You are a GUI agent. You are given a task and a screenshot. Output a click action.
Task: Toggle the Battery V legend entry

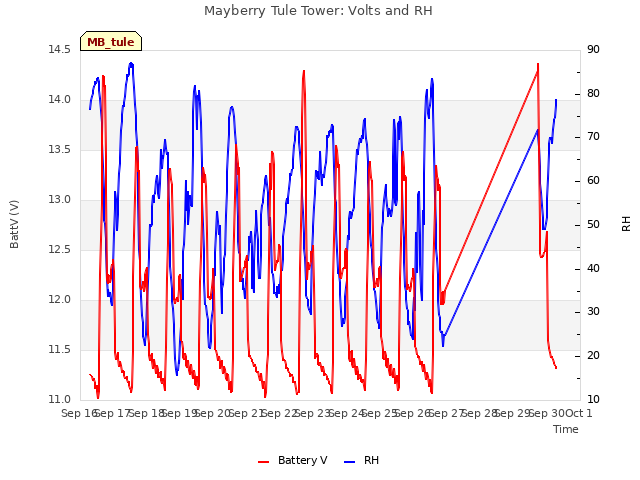point(292,460)
